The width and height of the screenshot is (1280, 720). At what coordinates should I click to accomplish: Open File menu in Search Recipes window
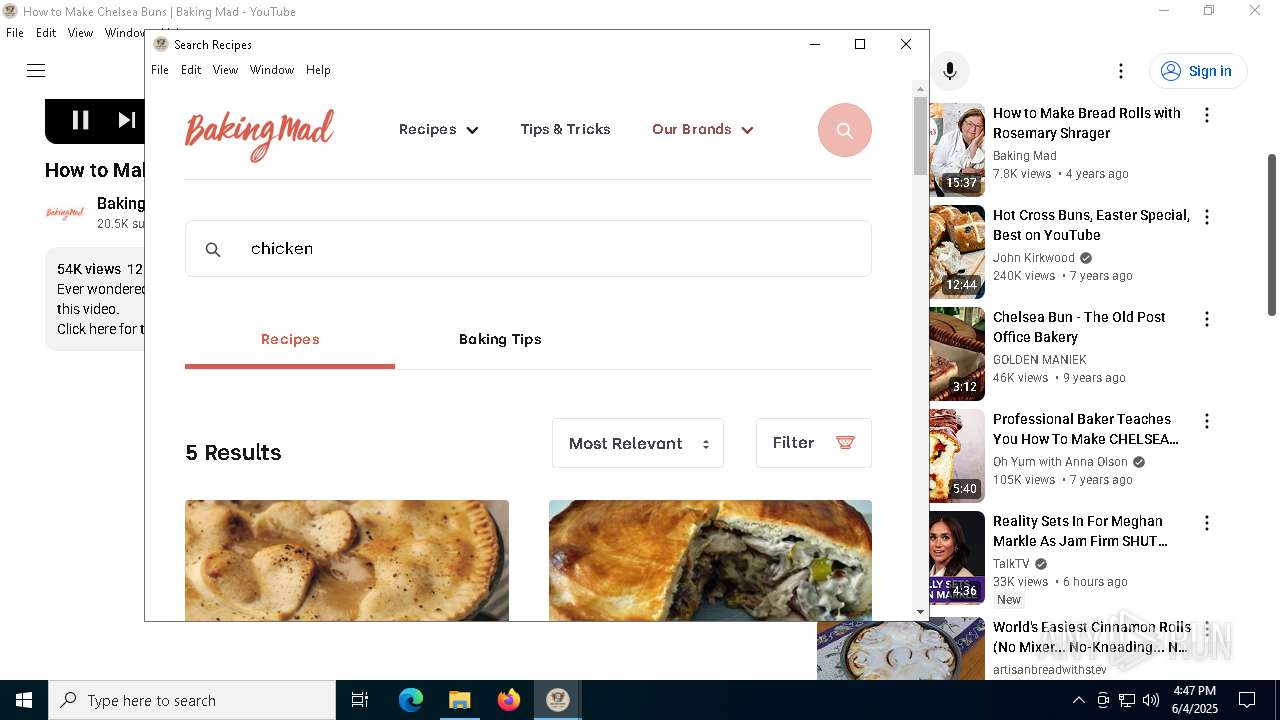(x=160, y=70)
